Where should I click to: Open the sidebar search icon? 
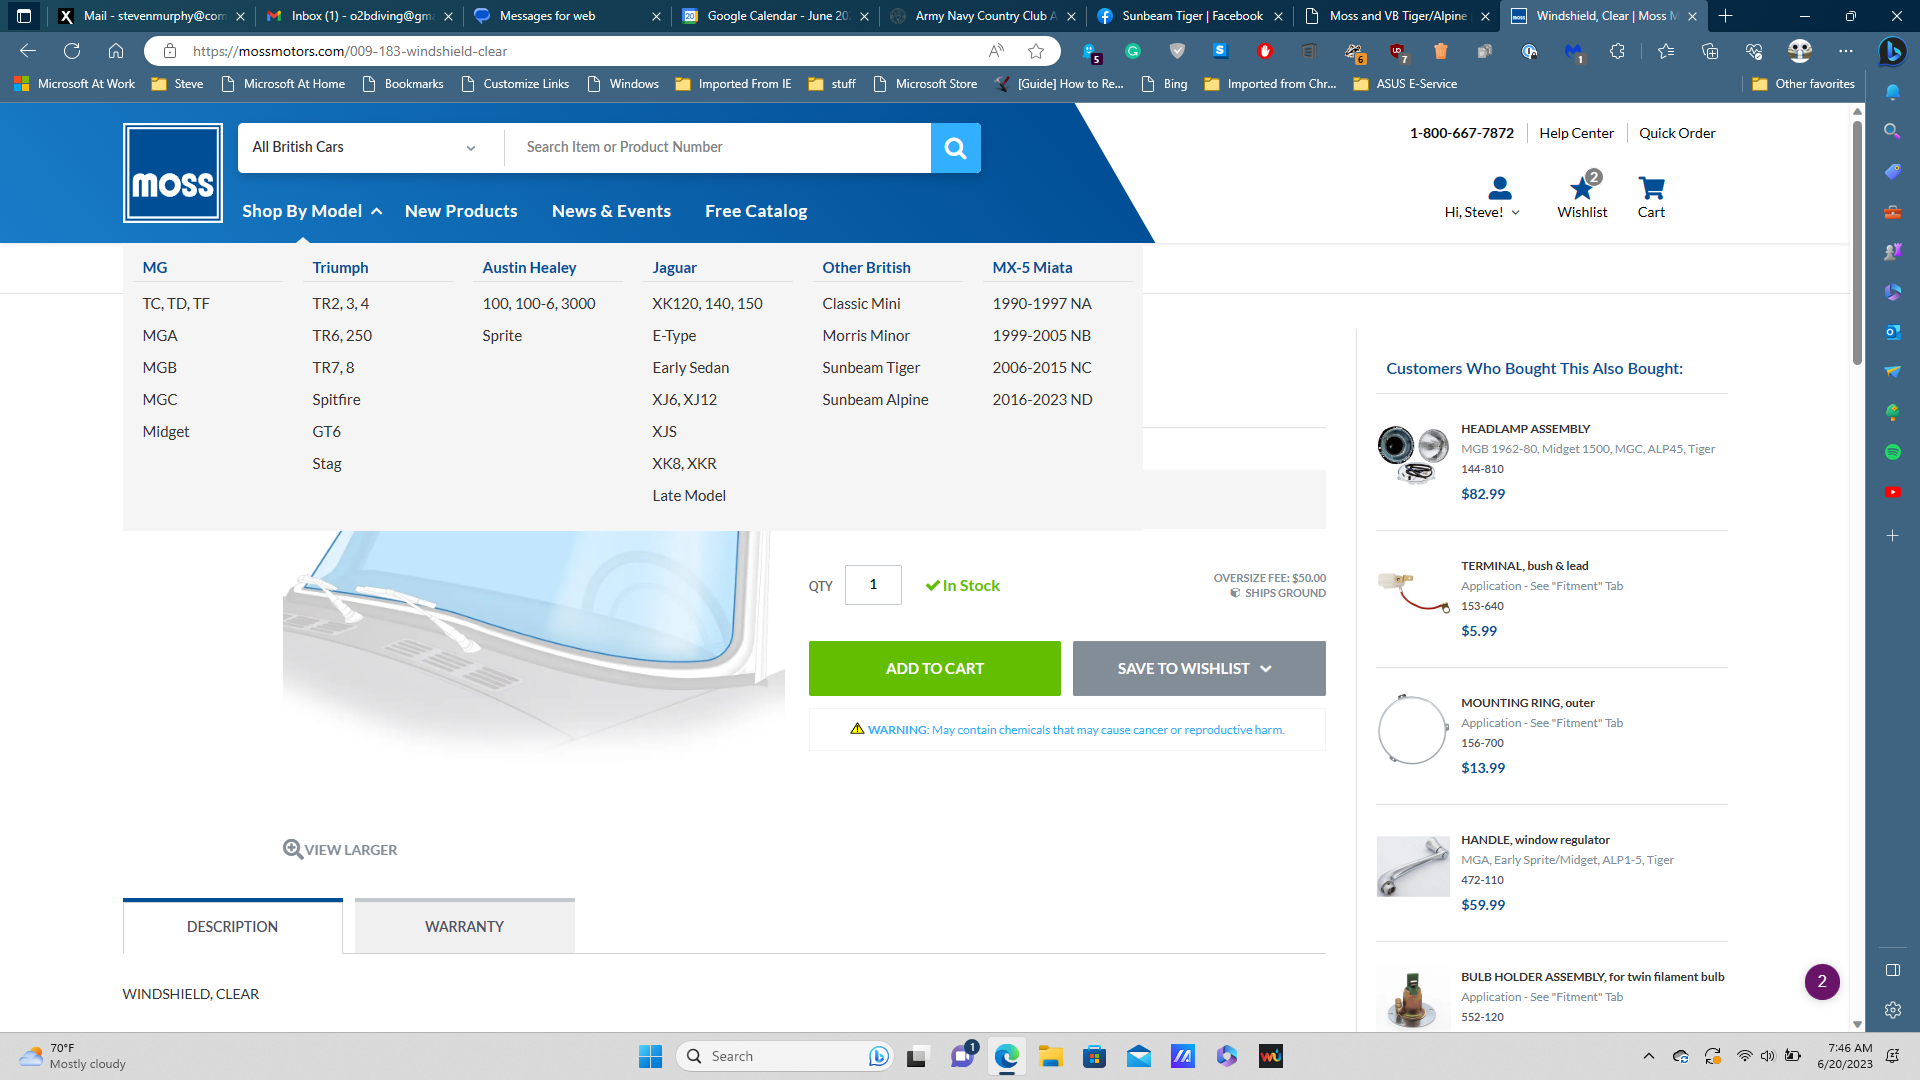[1892, 131]
